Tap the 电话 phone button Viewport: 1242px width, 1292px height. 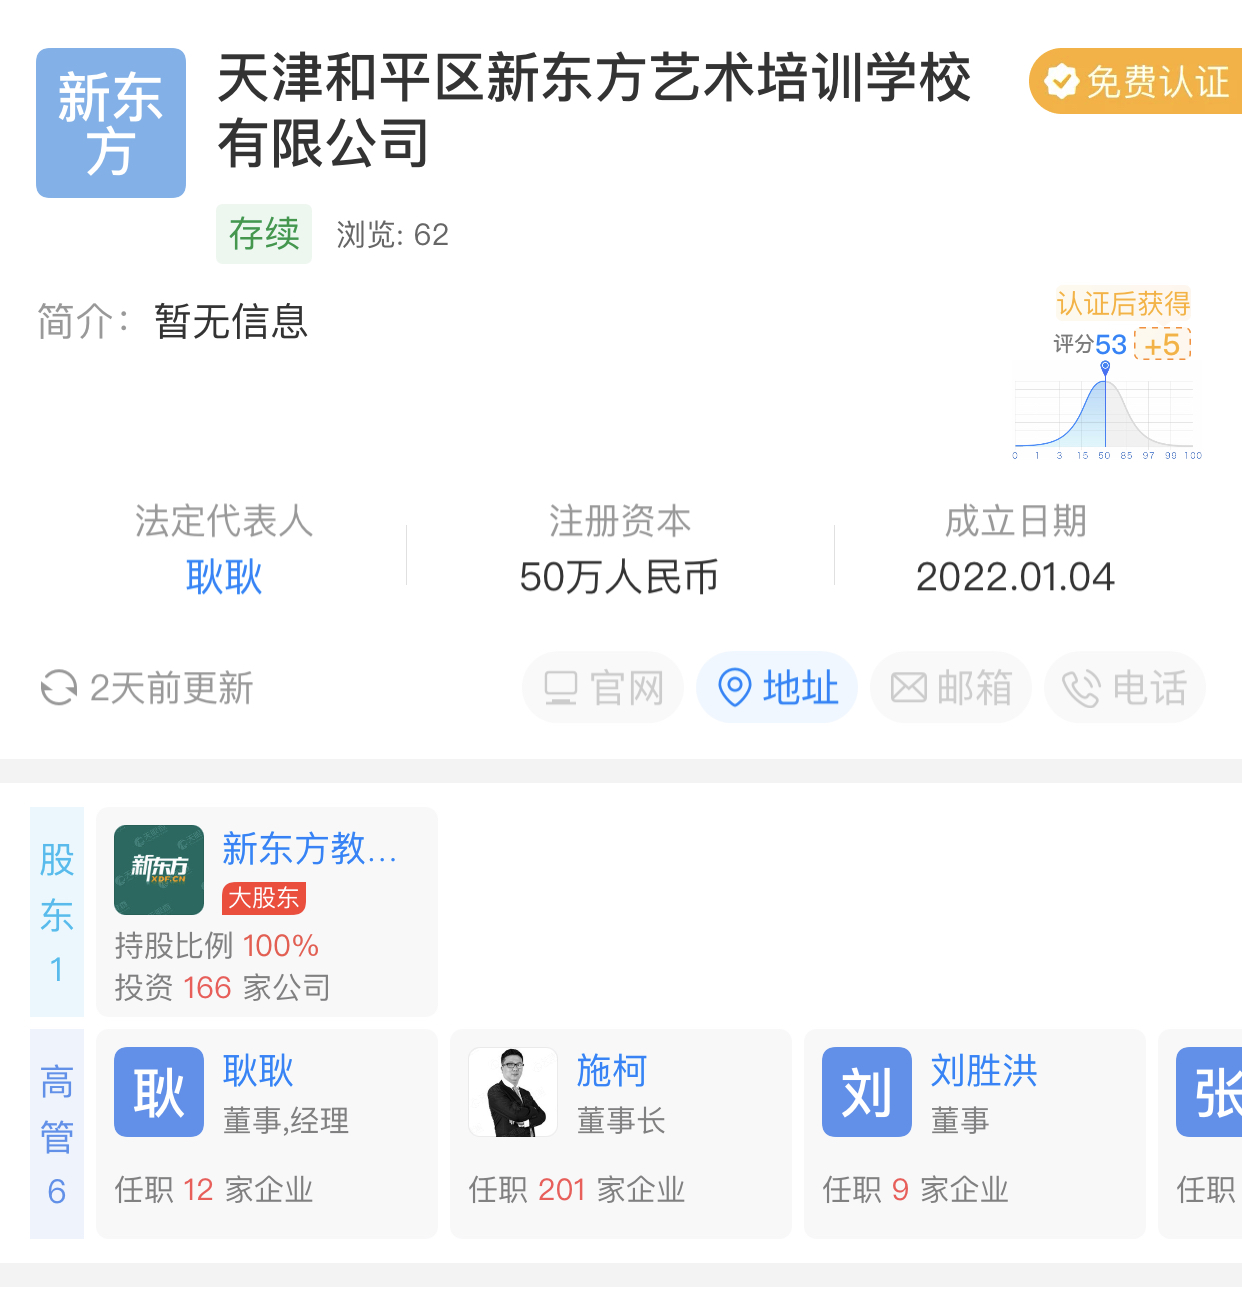[x=1125, y=688]
